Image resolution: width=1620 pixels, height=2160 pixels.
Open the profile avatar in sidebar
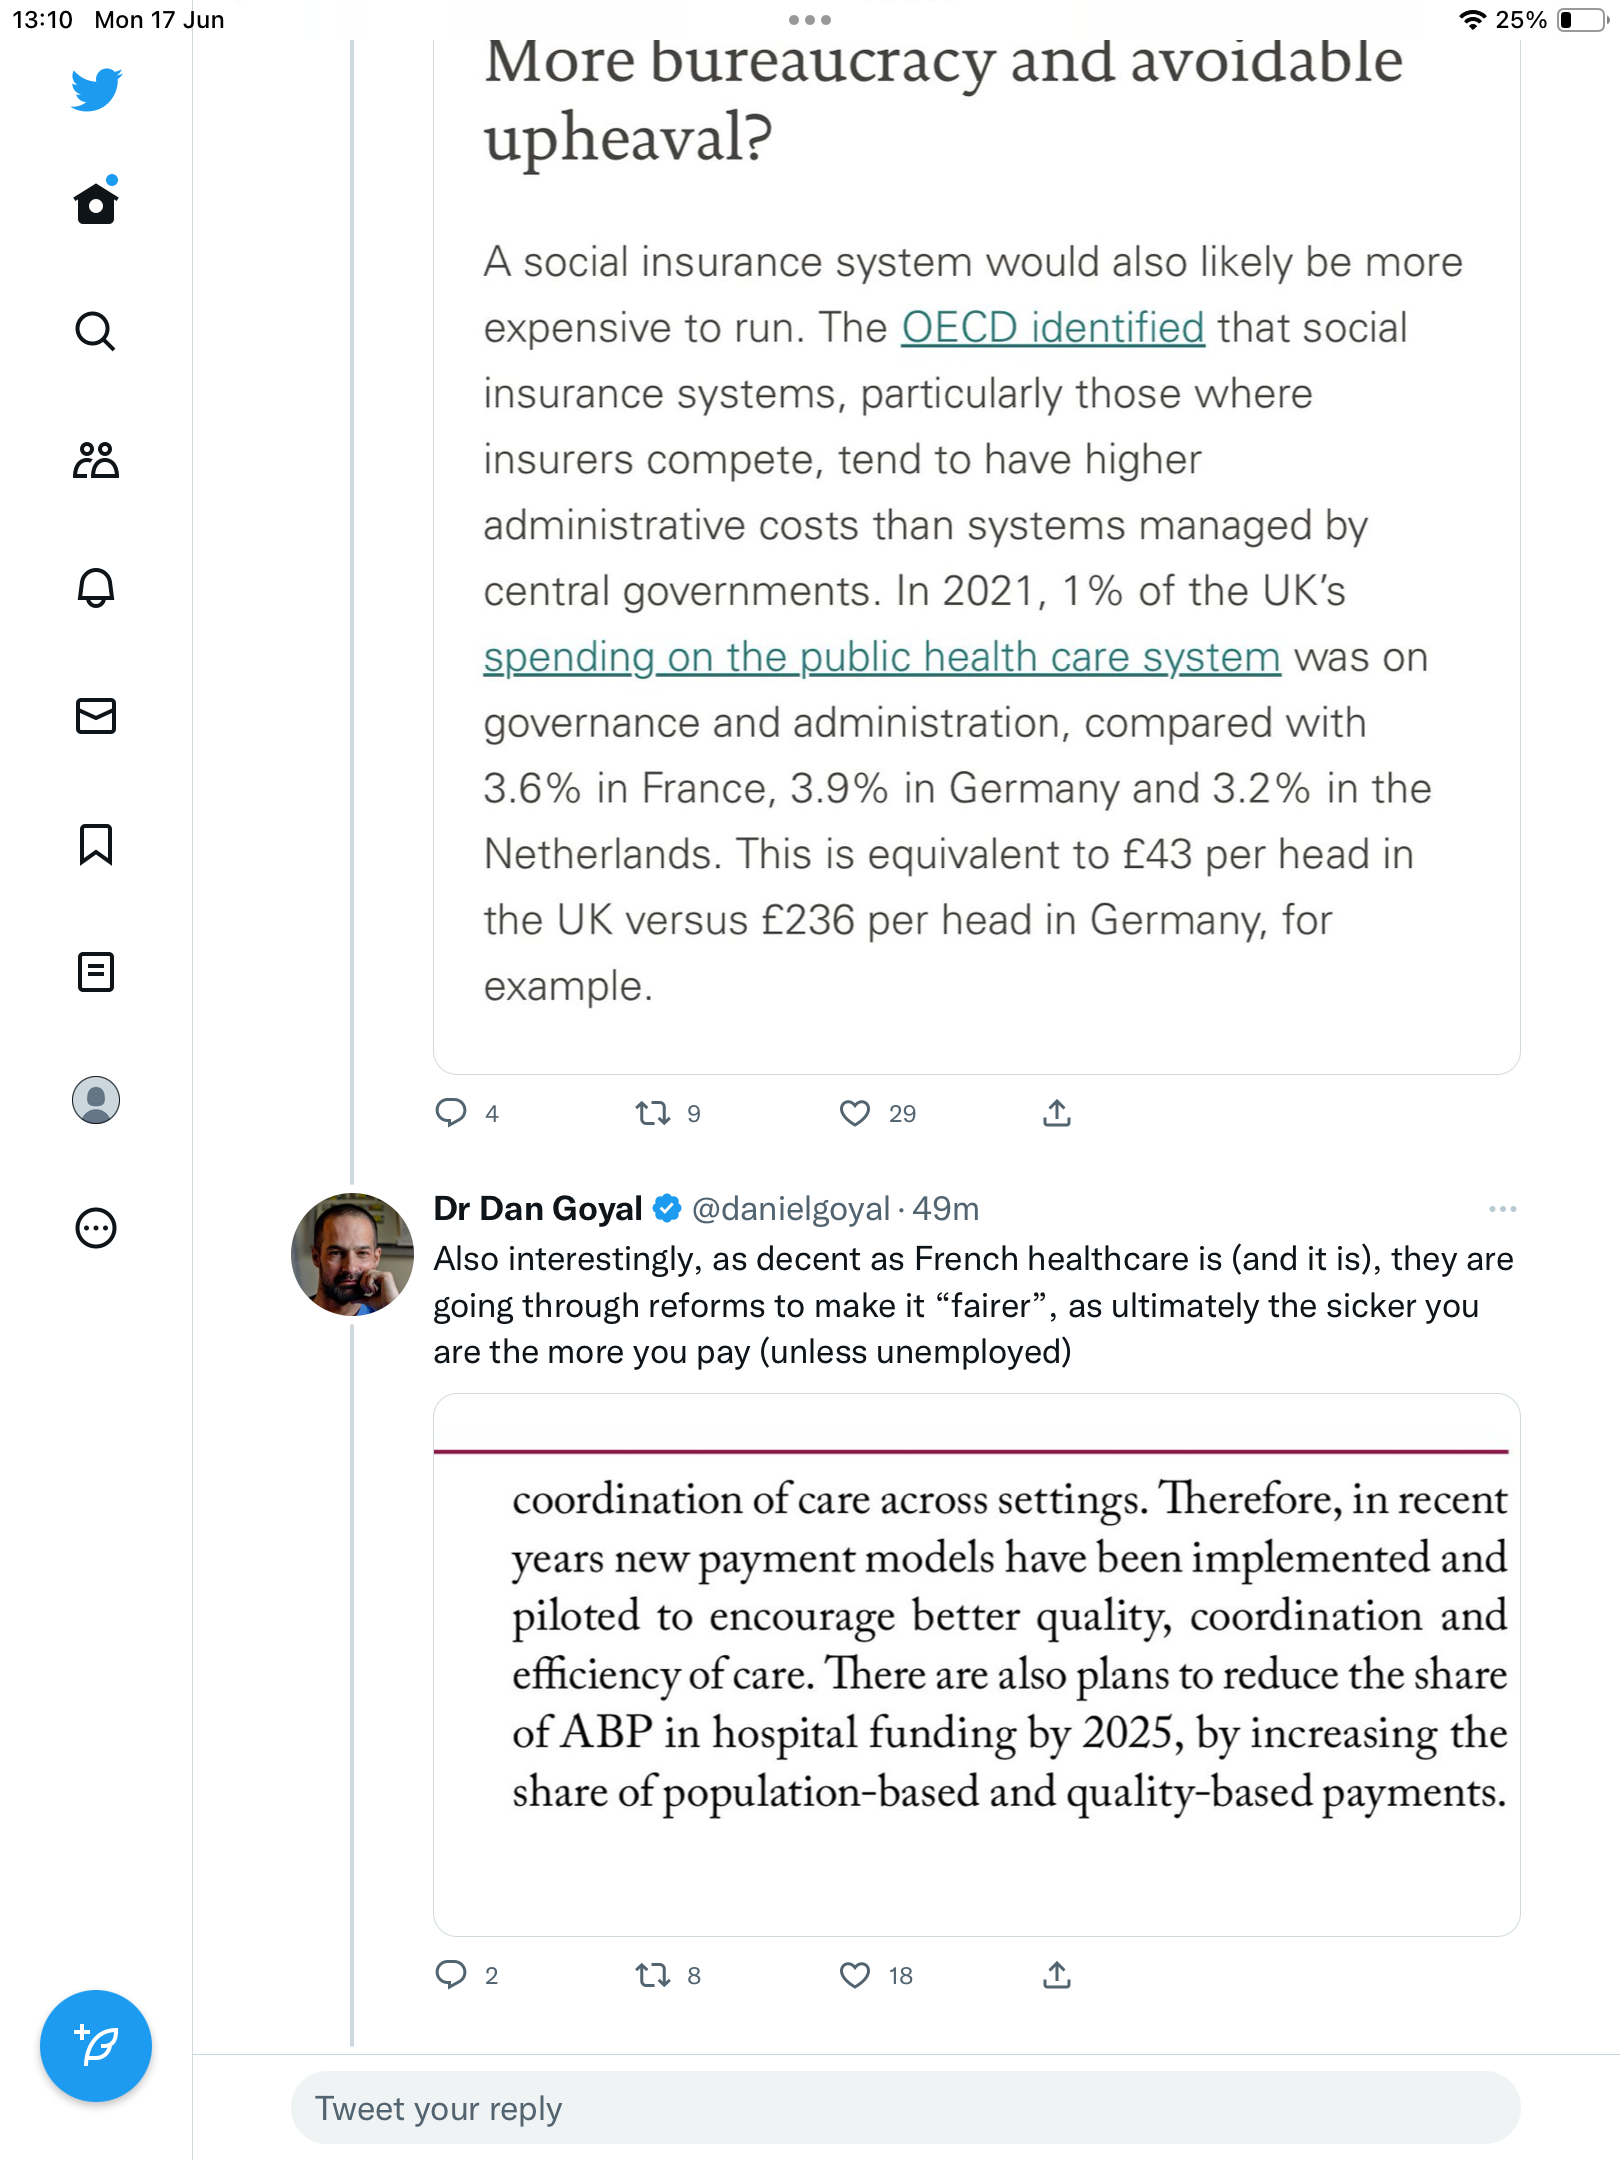coord(96,1100)
